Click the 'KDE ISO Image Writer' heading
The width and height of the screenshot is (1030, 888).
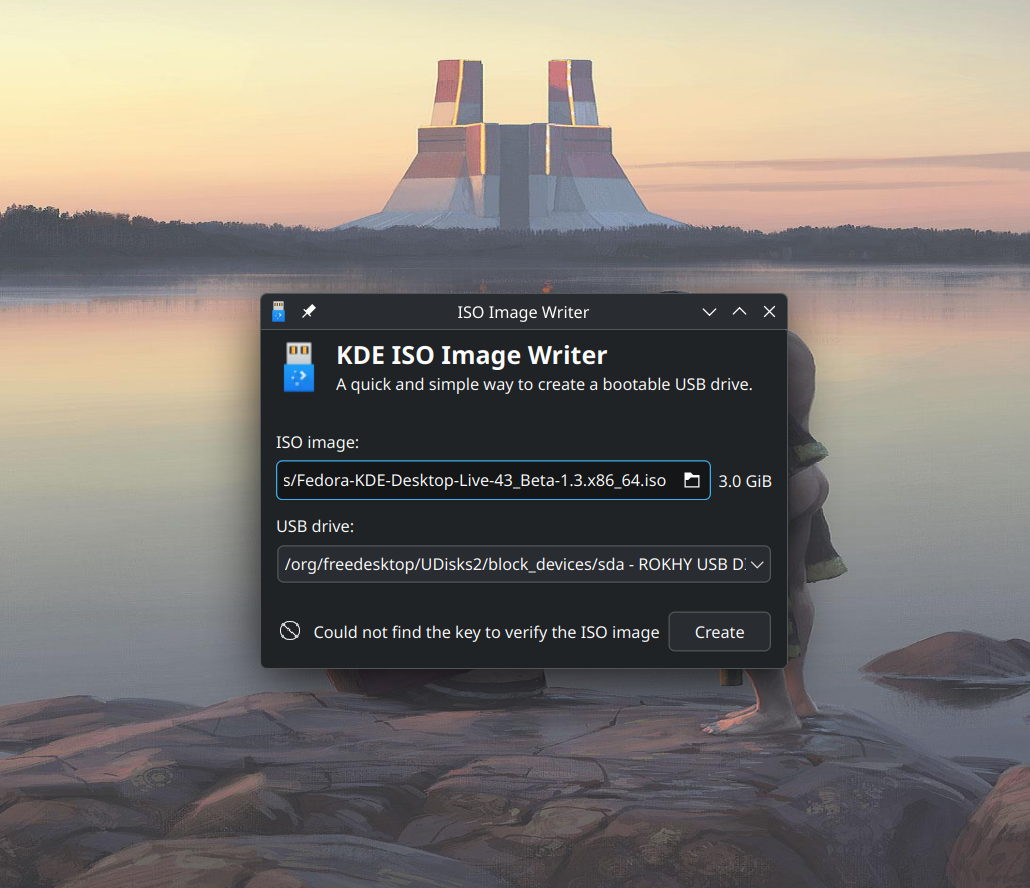(472, 355)
